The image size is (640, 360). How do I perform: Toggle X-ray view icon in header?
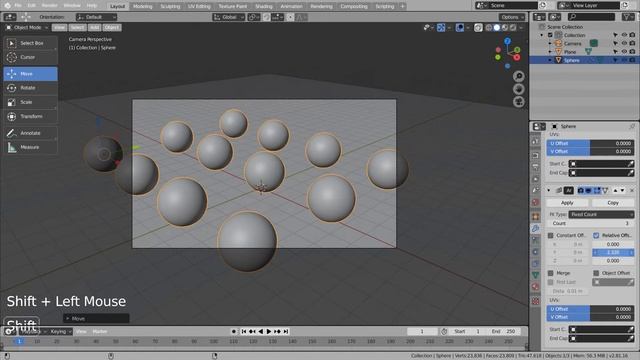pos(478,28)
